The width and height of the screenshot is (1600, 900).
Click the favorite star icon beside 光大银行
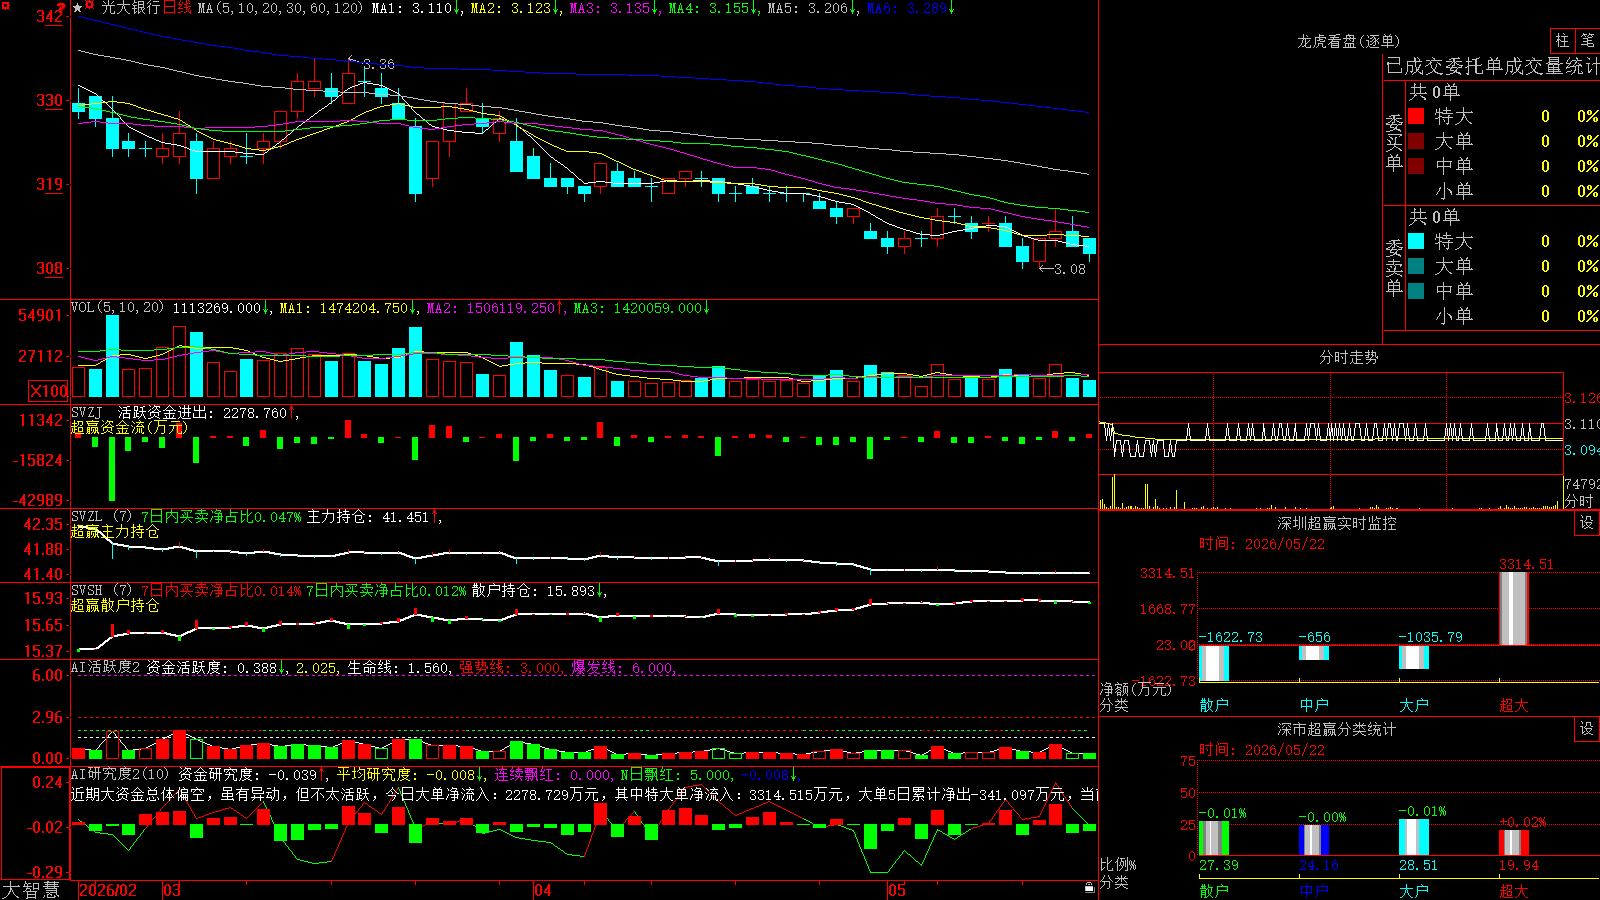point(78,8)
